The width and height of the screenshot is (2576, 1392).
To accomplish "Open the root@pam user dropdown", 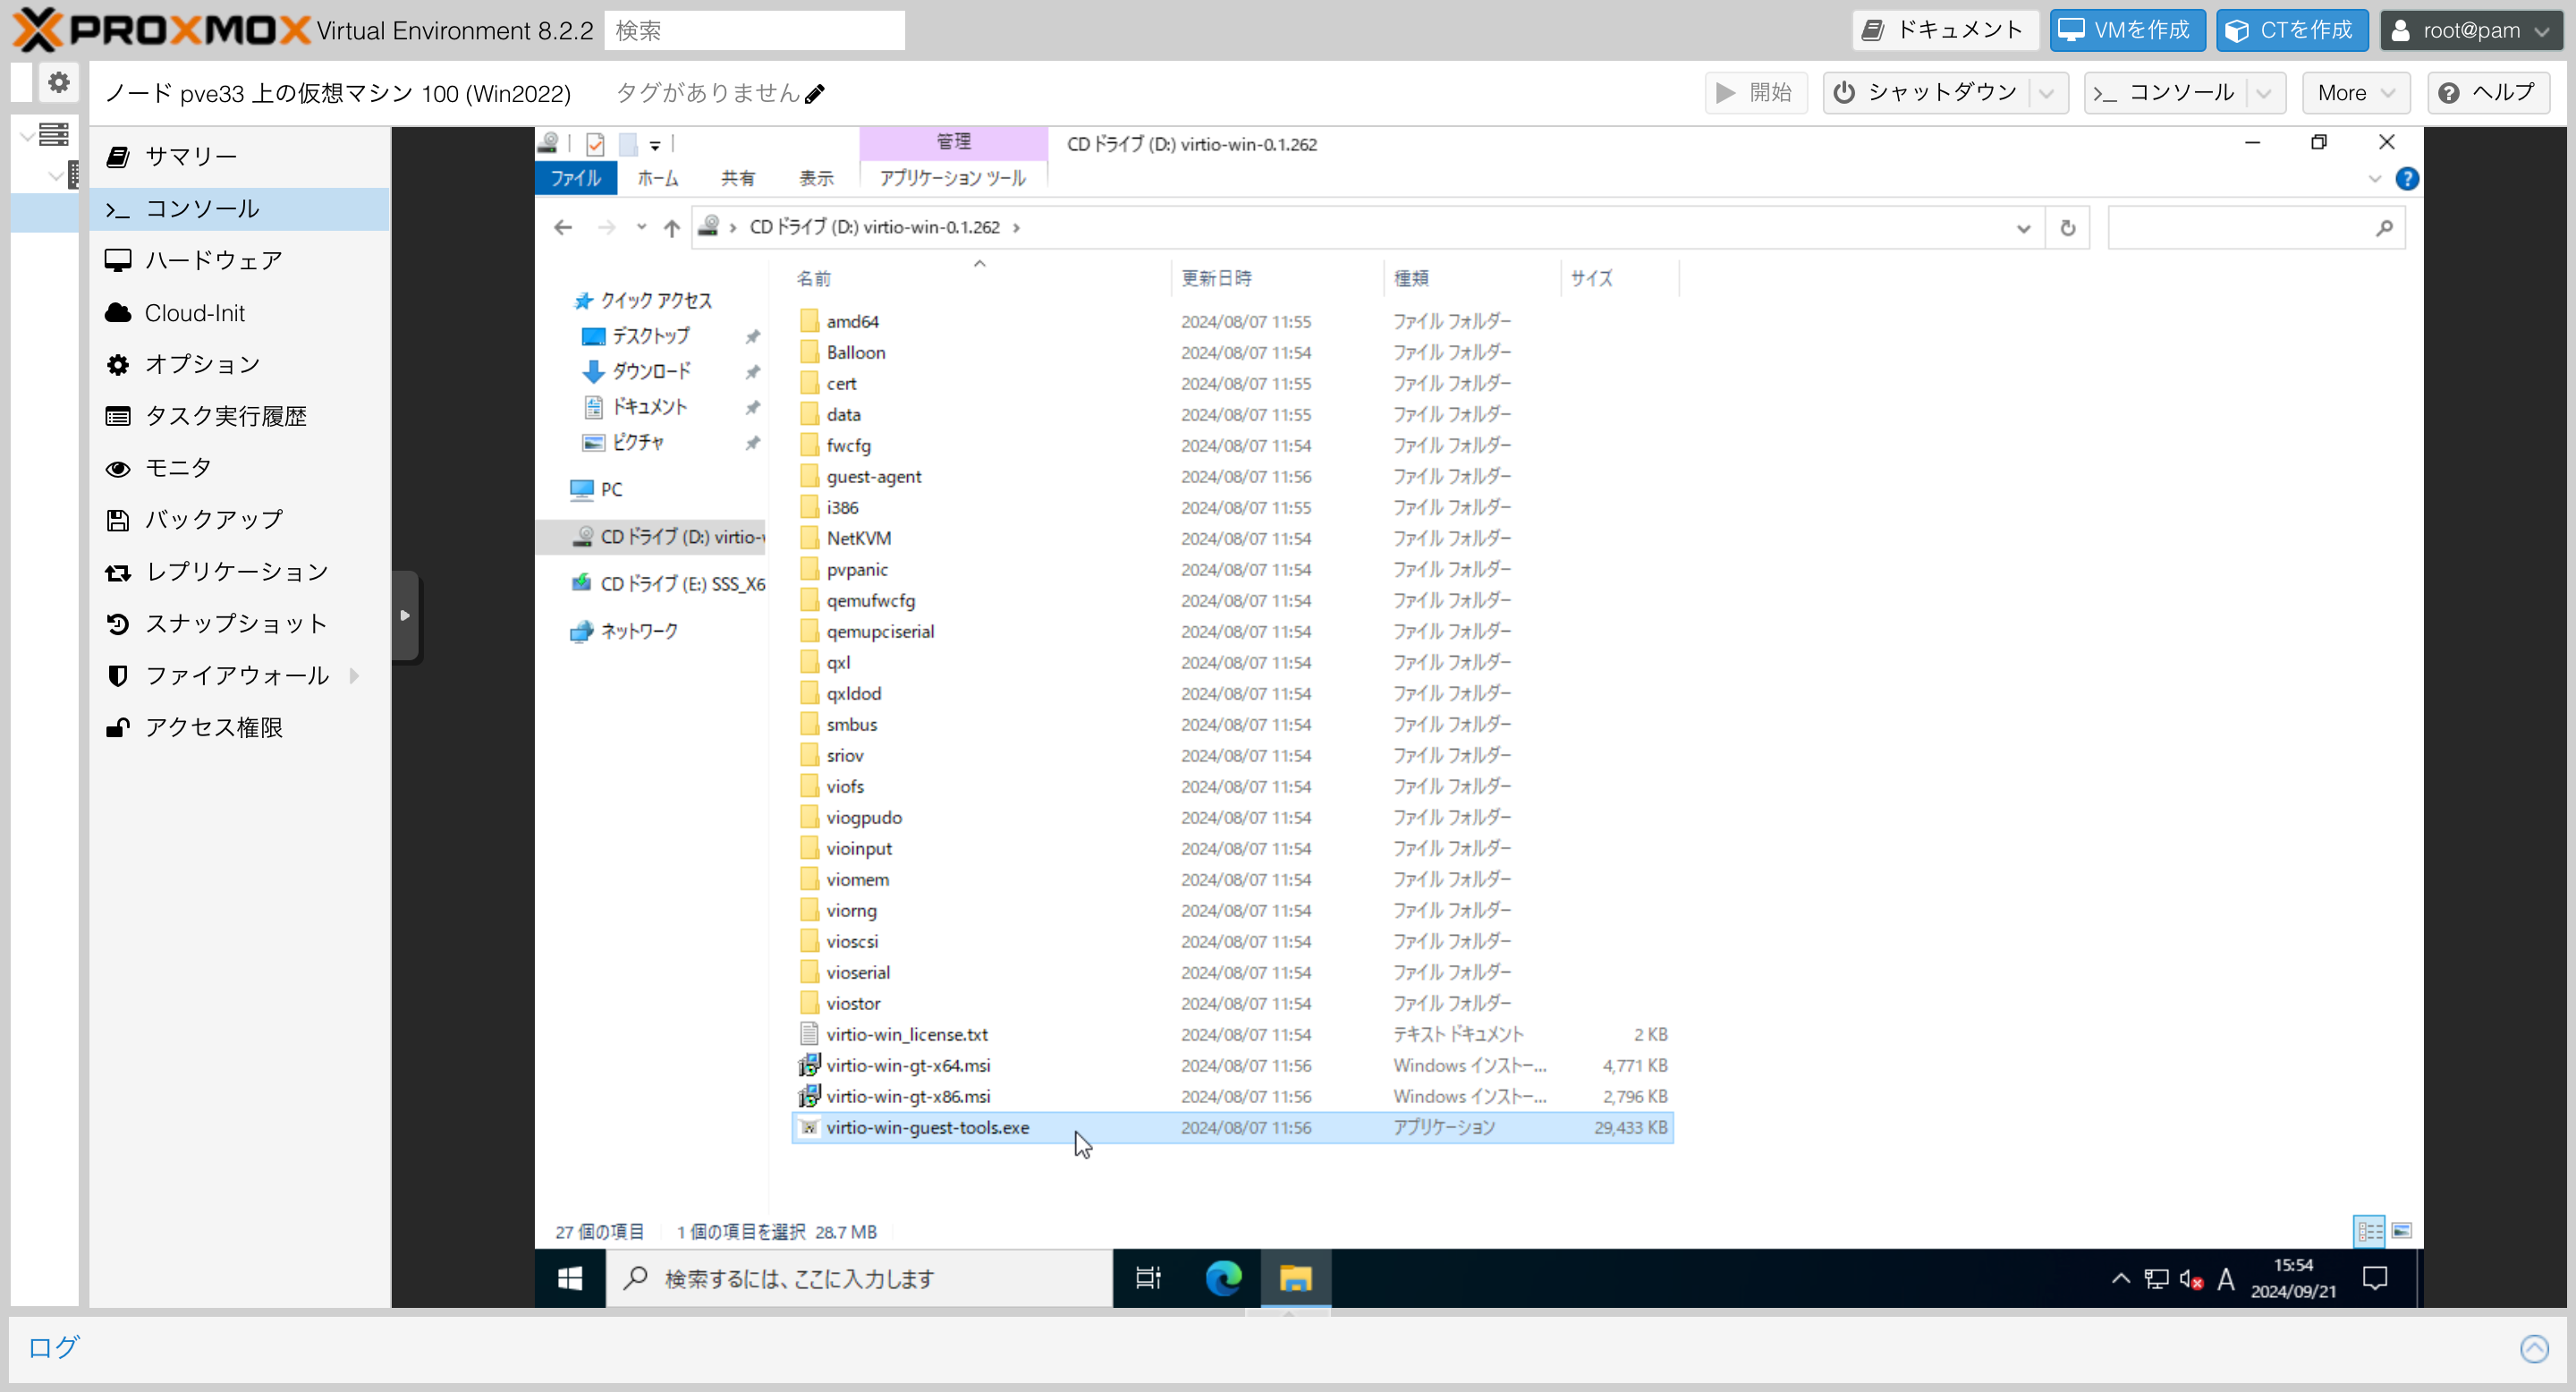I will 2471,30.
